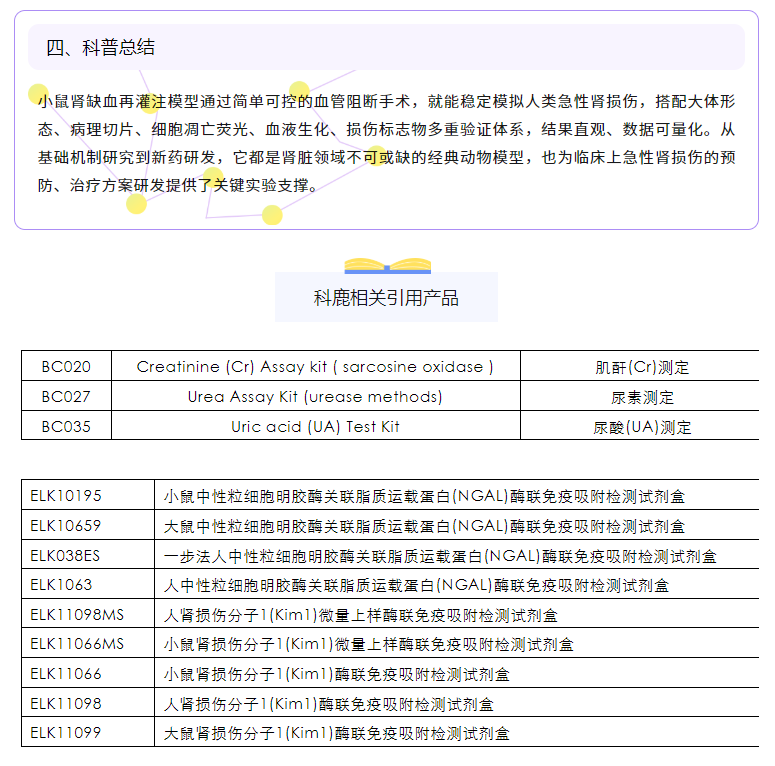Click product code ELK11066

click(x=66, y=674)
